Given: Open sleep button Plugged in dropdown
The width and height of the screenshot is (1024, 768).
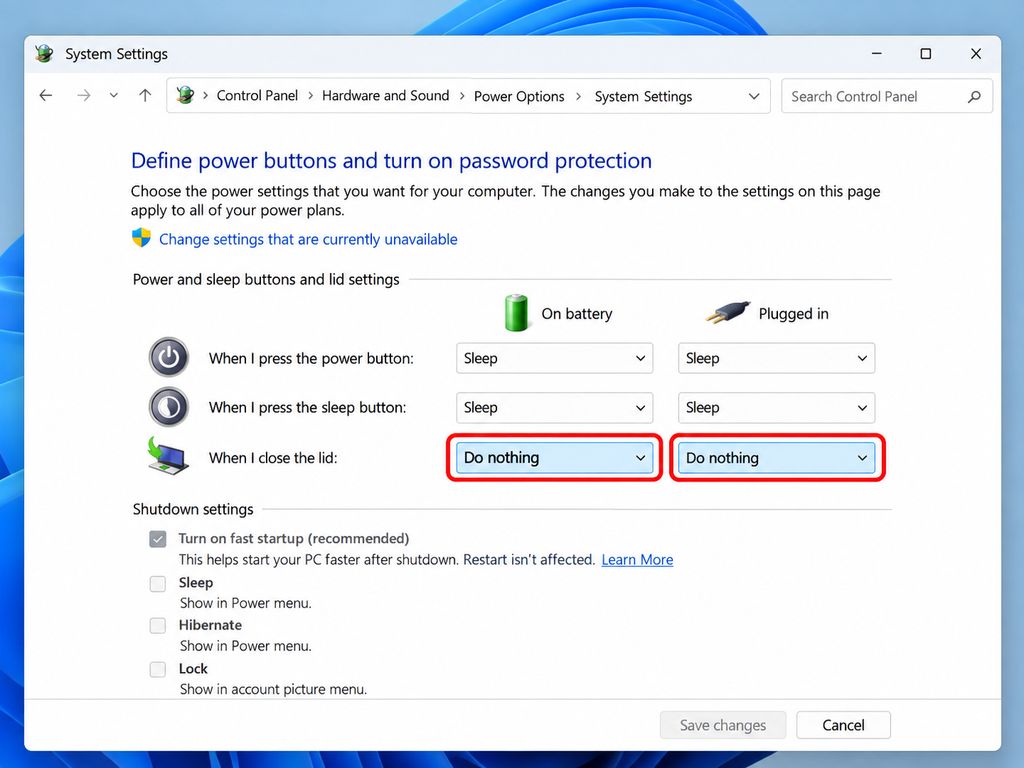Looking at the screenshot, I should click(776, 408).
